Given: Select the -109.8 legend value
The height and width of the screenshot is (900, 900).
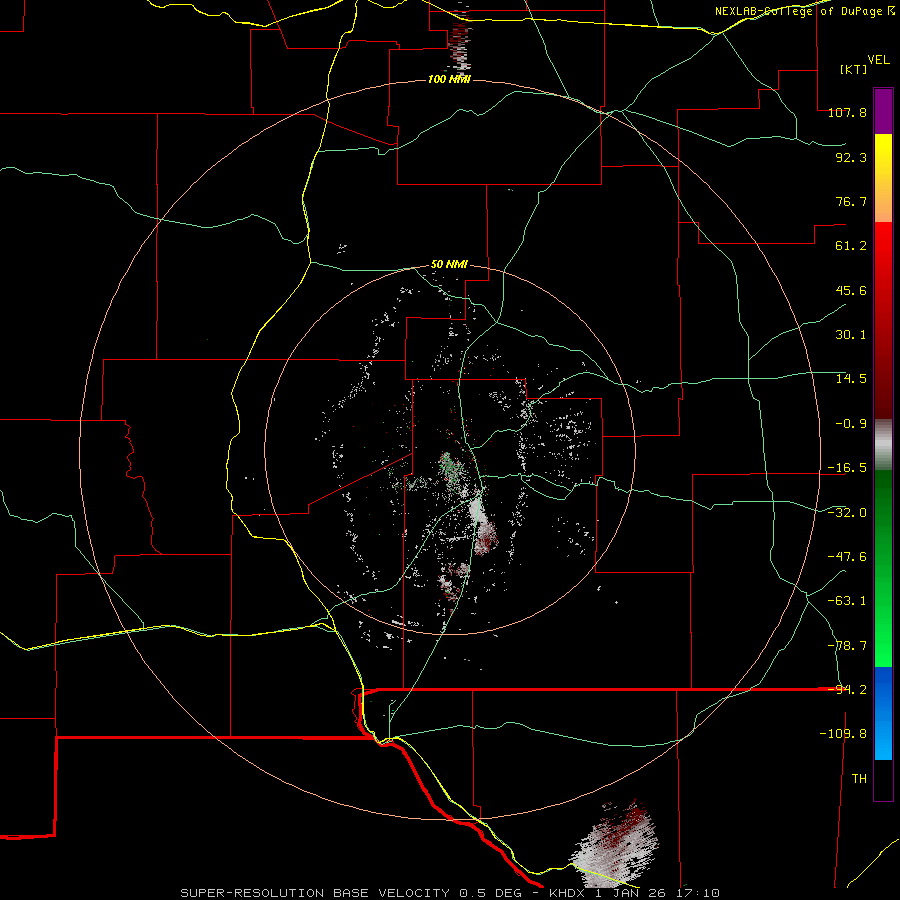Looking at the screenshot, I should [843, 734].
